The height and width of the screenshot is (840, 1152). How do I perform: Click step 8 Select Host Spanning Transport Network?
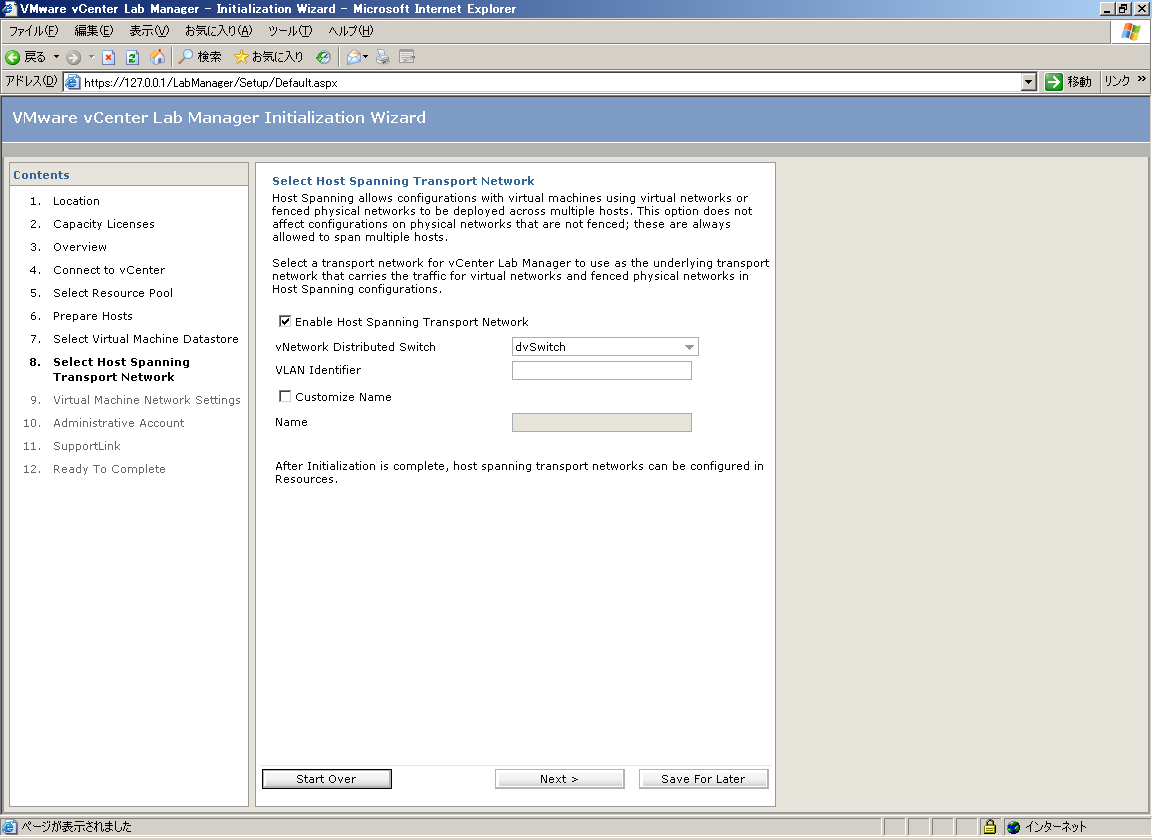121,369
